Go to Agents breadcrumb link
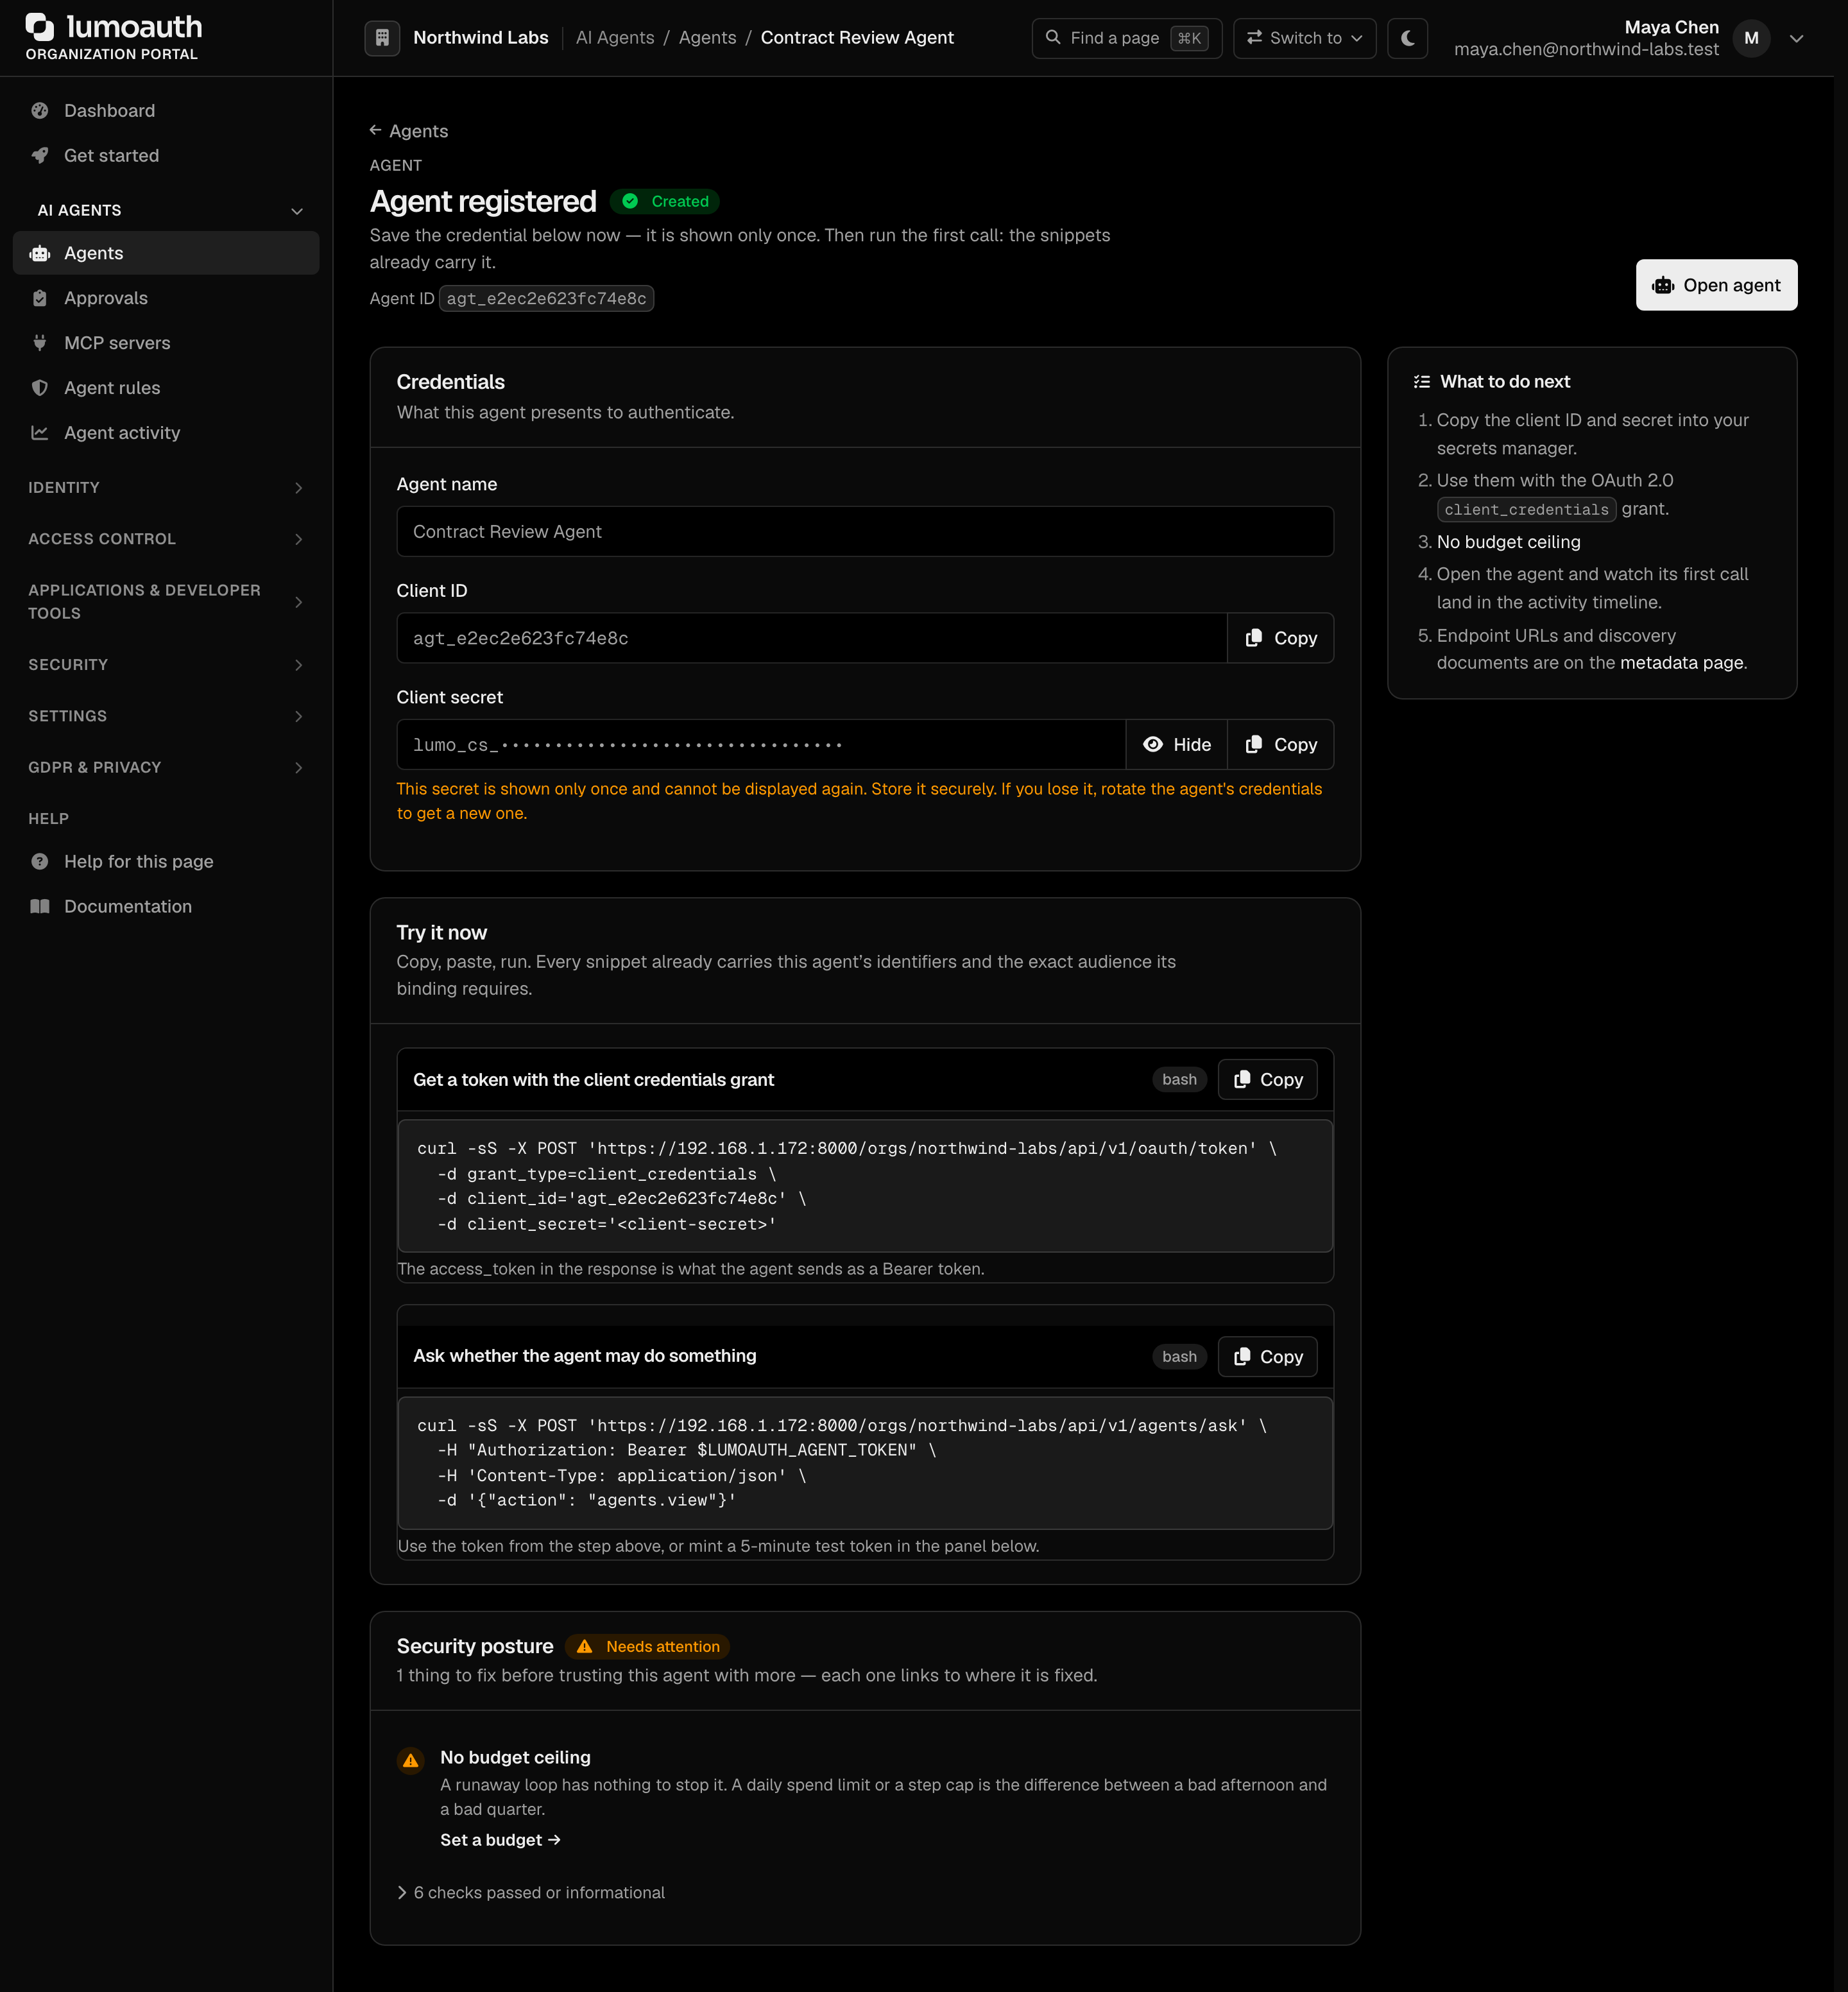The image size is (1848, 1992). [x=707, y=38]
